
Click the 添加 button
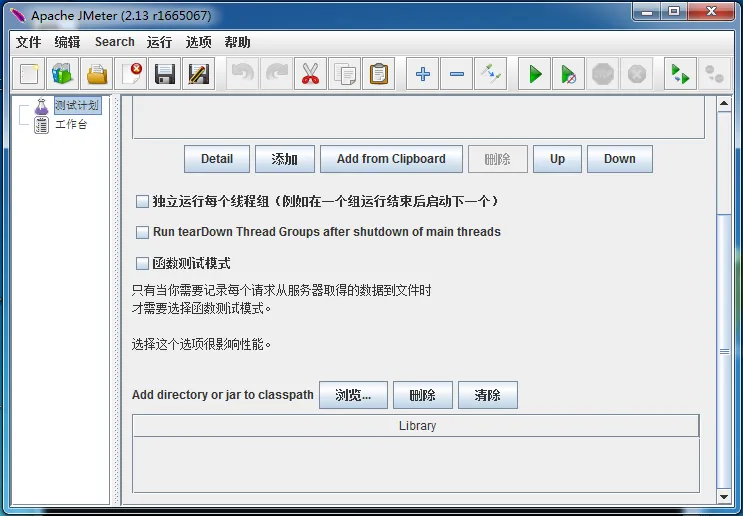click(285, 159)
